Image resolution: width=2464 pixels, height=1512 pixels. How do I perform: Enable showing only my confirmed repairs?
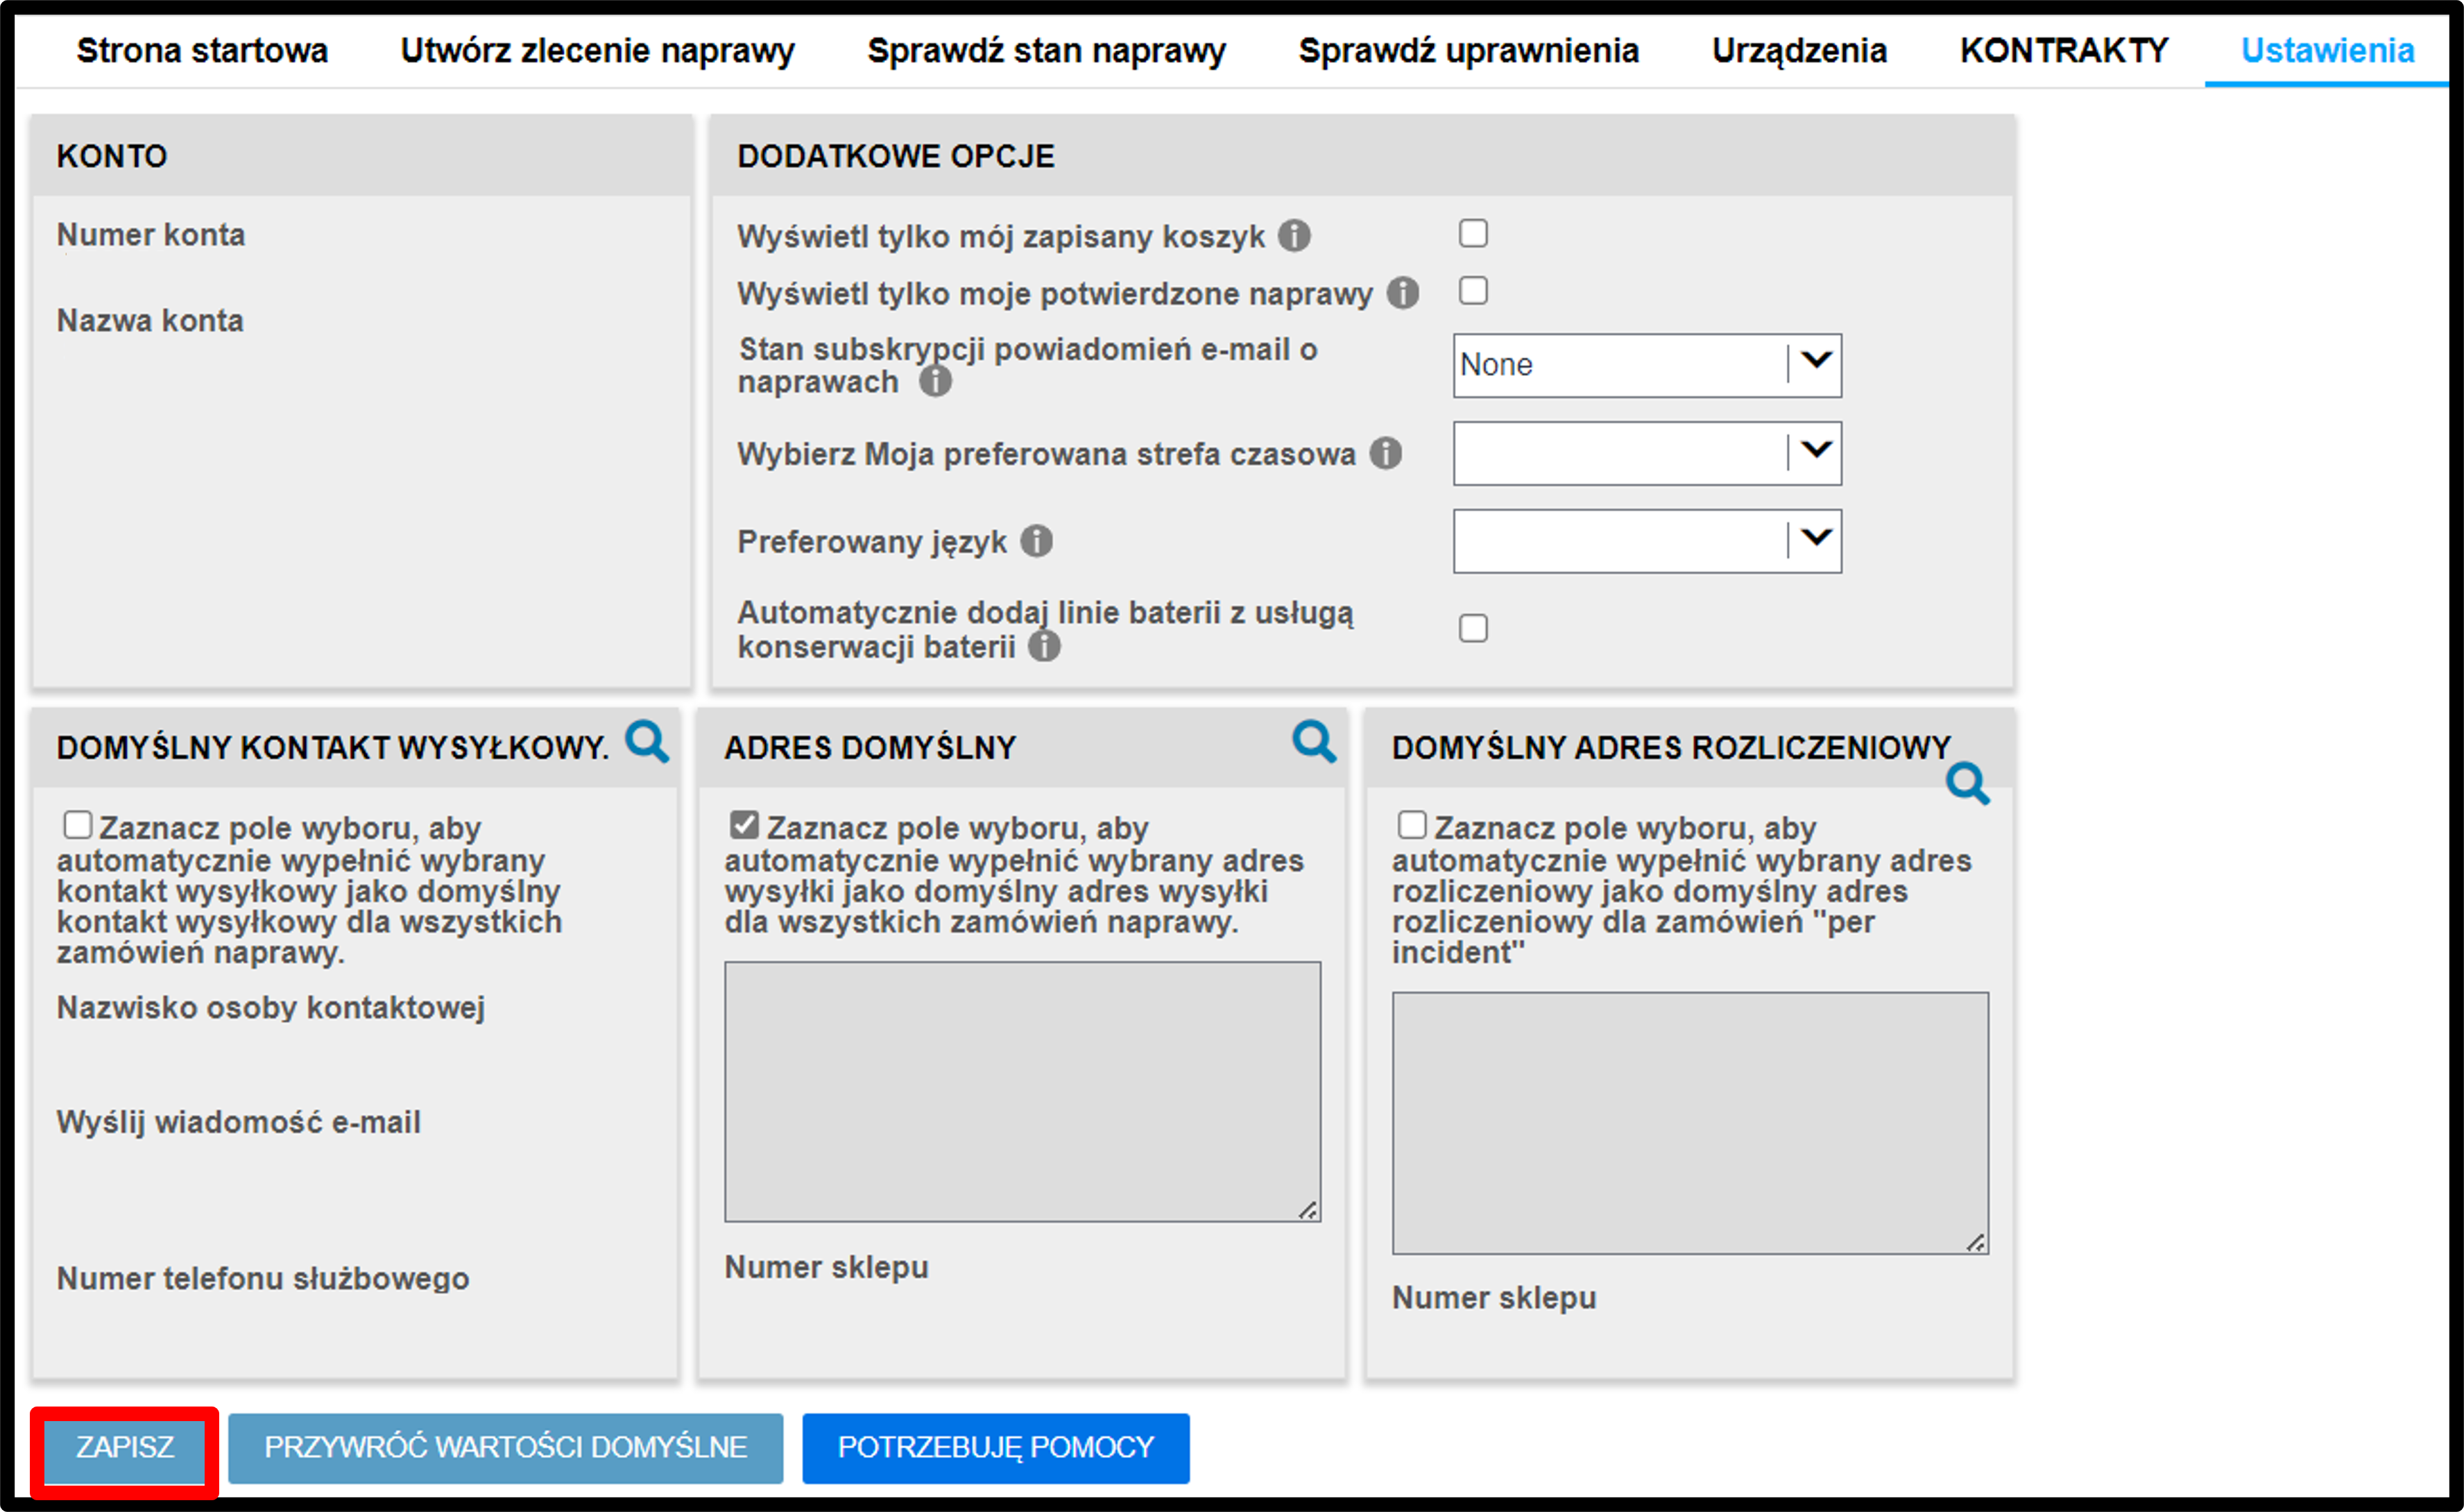click(1473, 291)
